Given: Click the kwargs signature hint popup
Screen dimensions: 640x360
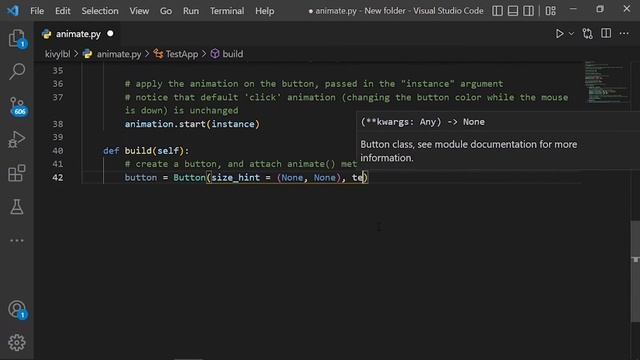Looking at the screenshot, I should pos(422,122).
